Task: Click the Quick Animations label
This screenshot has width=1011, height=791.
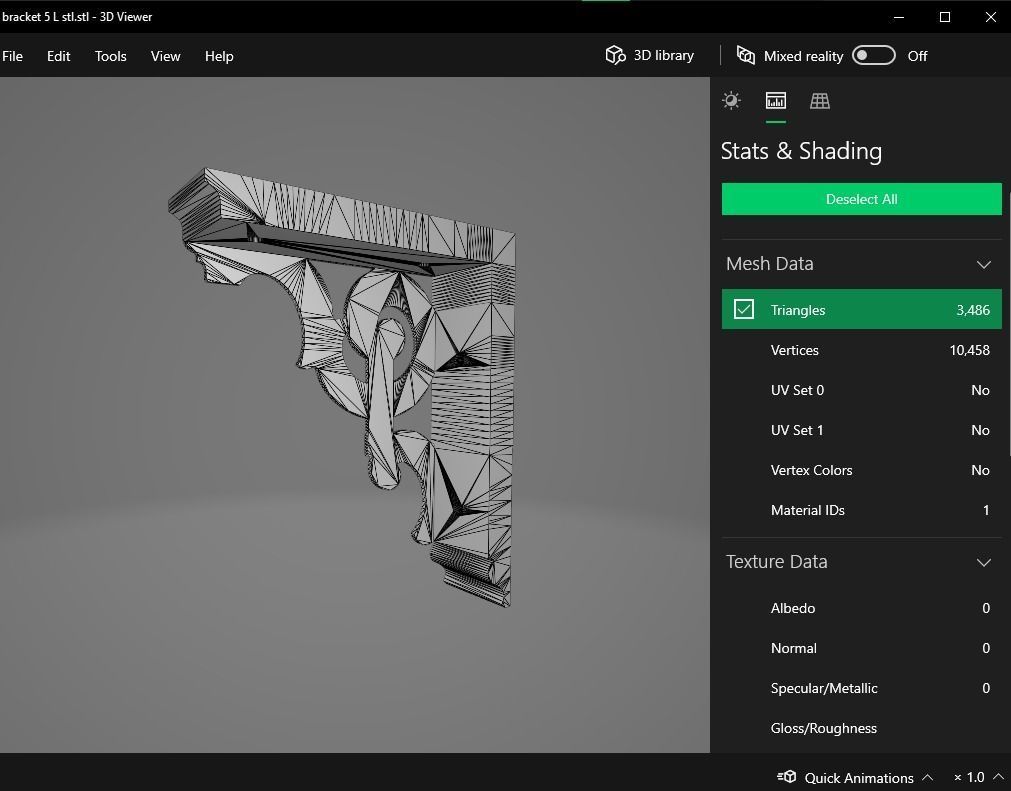Action: coord(859,777)
